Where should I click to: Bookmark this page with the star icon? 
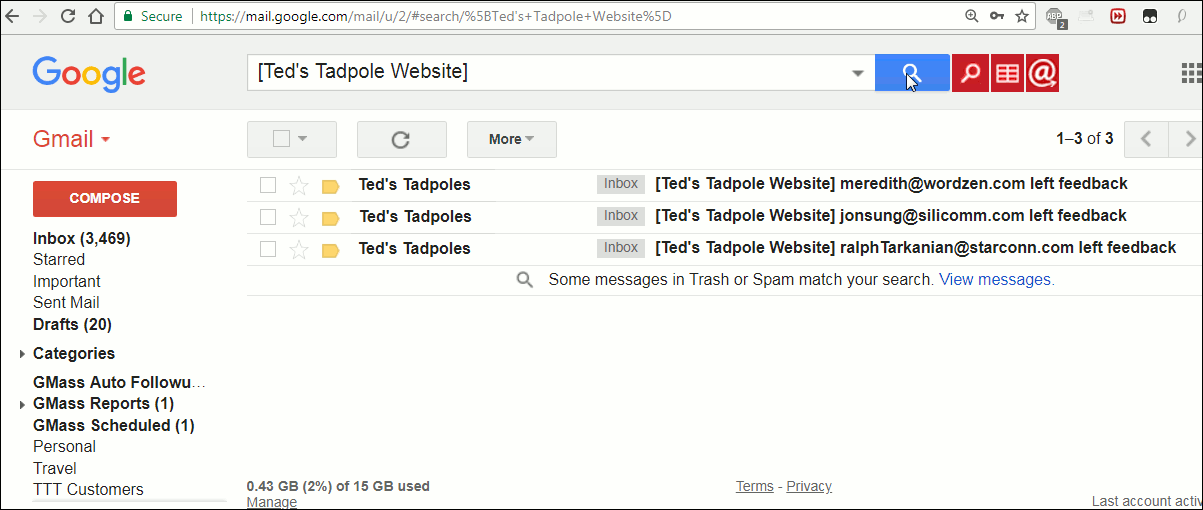pyautogui.click(x=1022, y=16)
